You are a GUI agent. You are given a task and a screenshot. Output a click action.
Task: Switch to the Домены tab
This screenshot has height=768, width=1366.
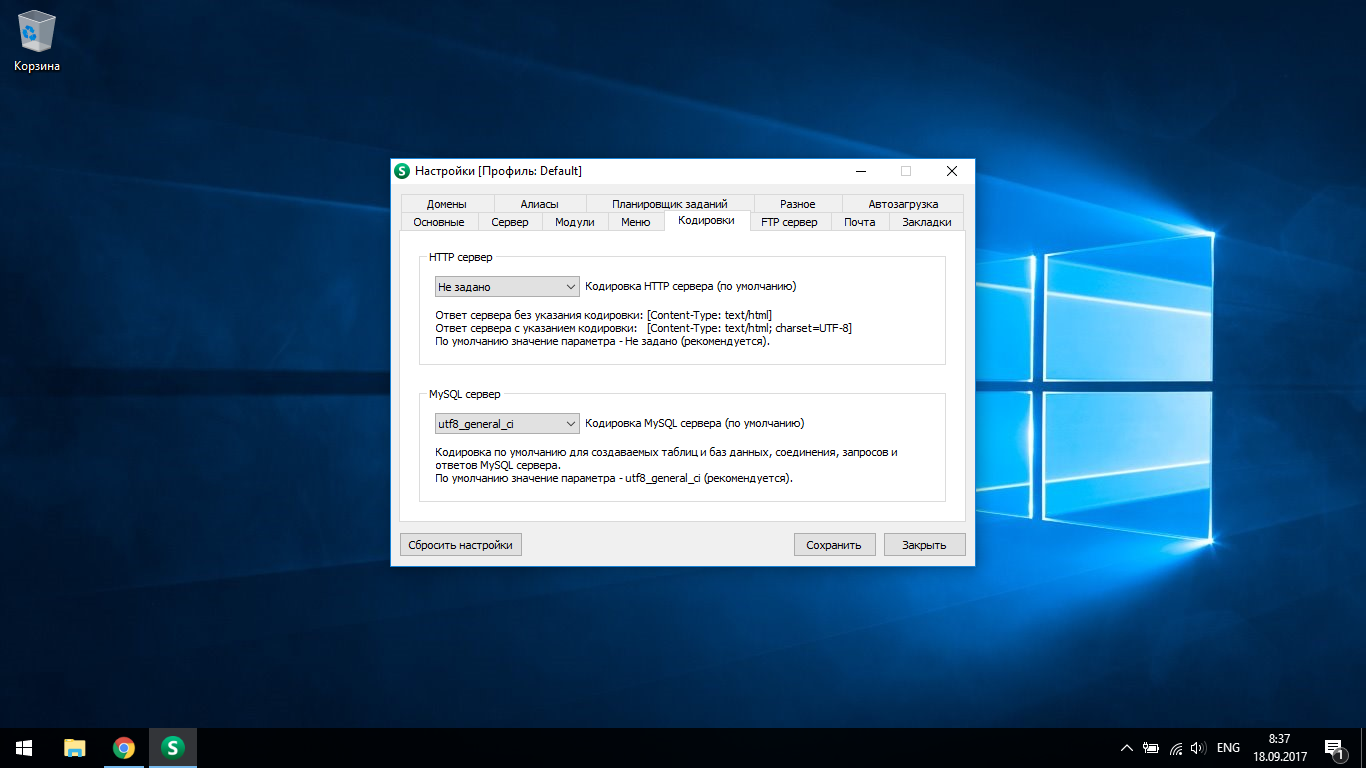pyautogui.click(x=446, y=204)
